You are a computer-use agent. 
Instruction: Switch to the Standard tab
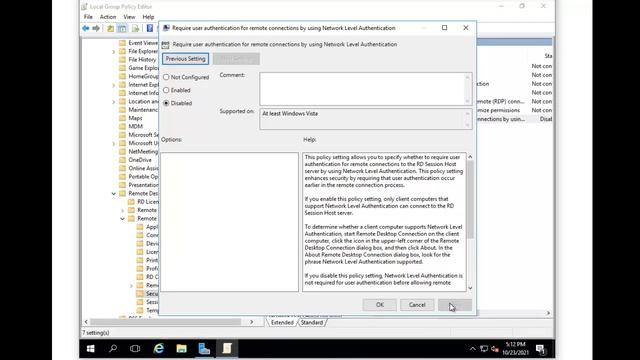point(312,322)
